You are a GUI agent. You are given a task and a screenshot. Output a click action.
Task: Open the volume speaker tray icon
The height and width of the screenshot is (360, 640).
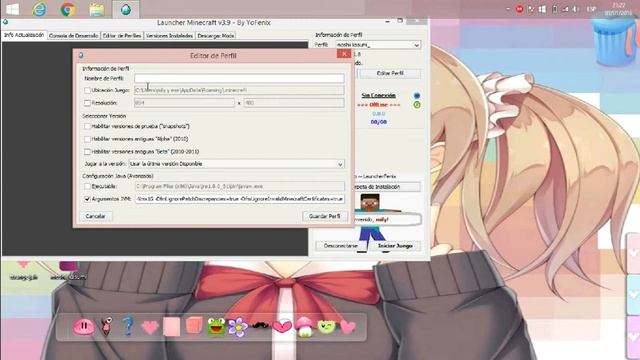(x=576, y=9)
